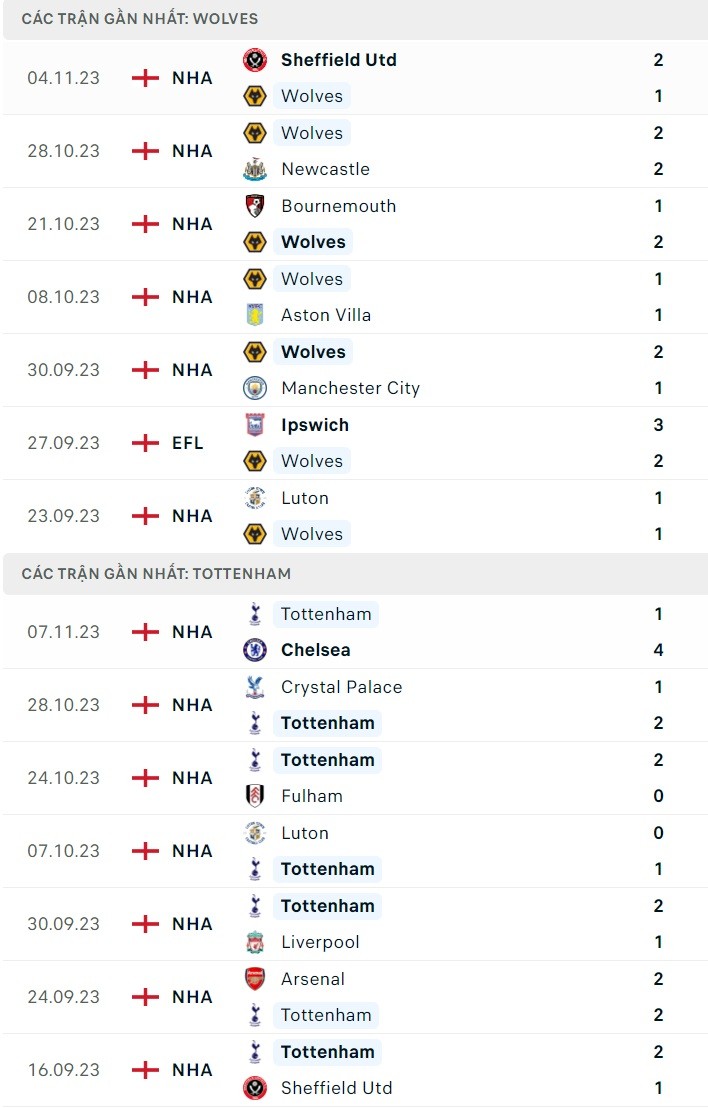Open the Chelsea team link
Screen dimensions: 708x1108
pos(316,650)
